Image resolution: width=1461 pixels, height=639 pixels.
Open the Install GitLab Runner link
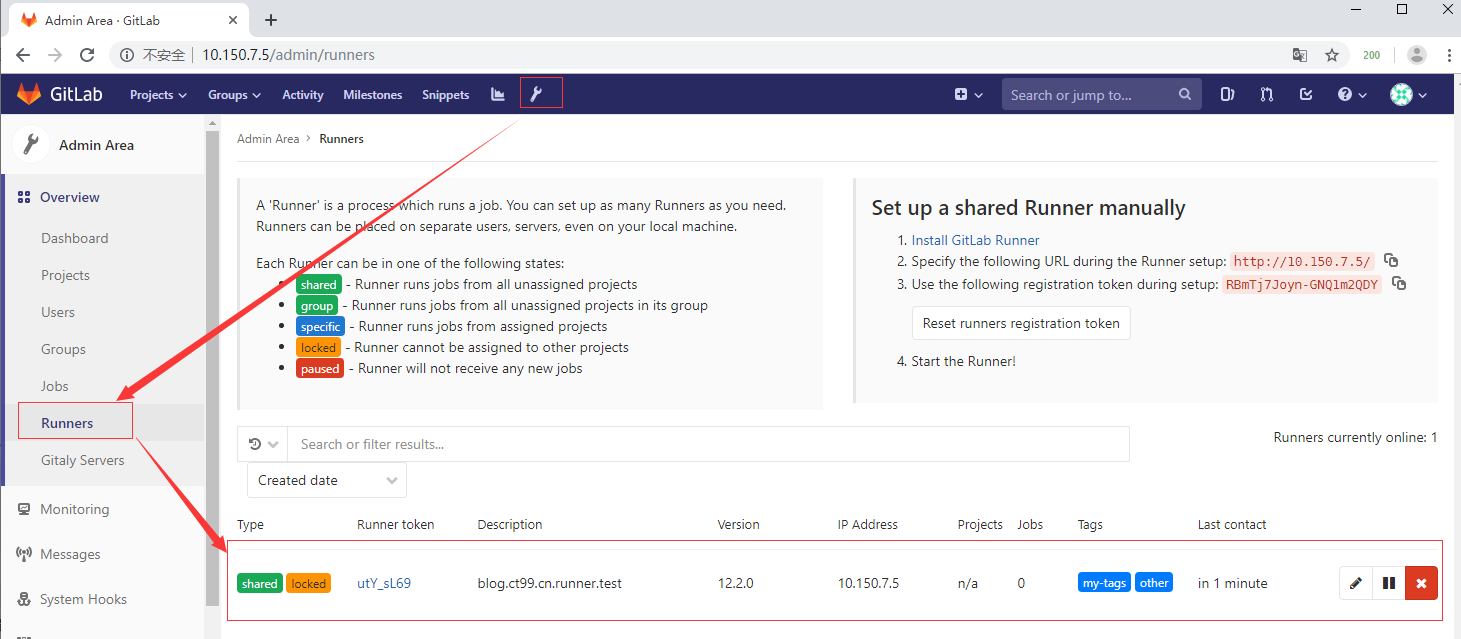tap(975, 240)
